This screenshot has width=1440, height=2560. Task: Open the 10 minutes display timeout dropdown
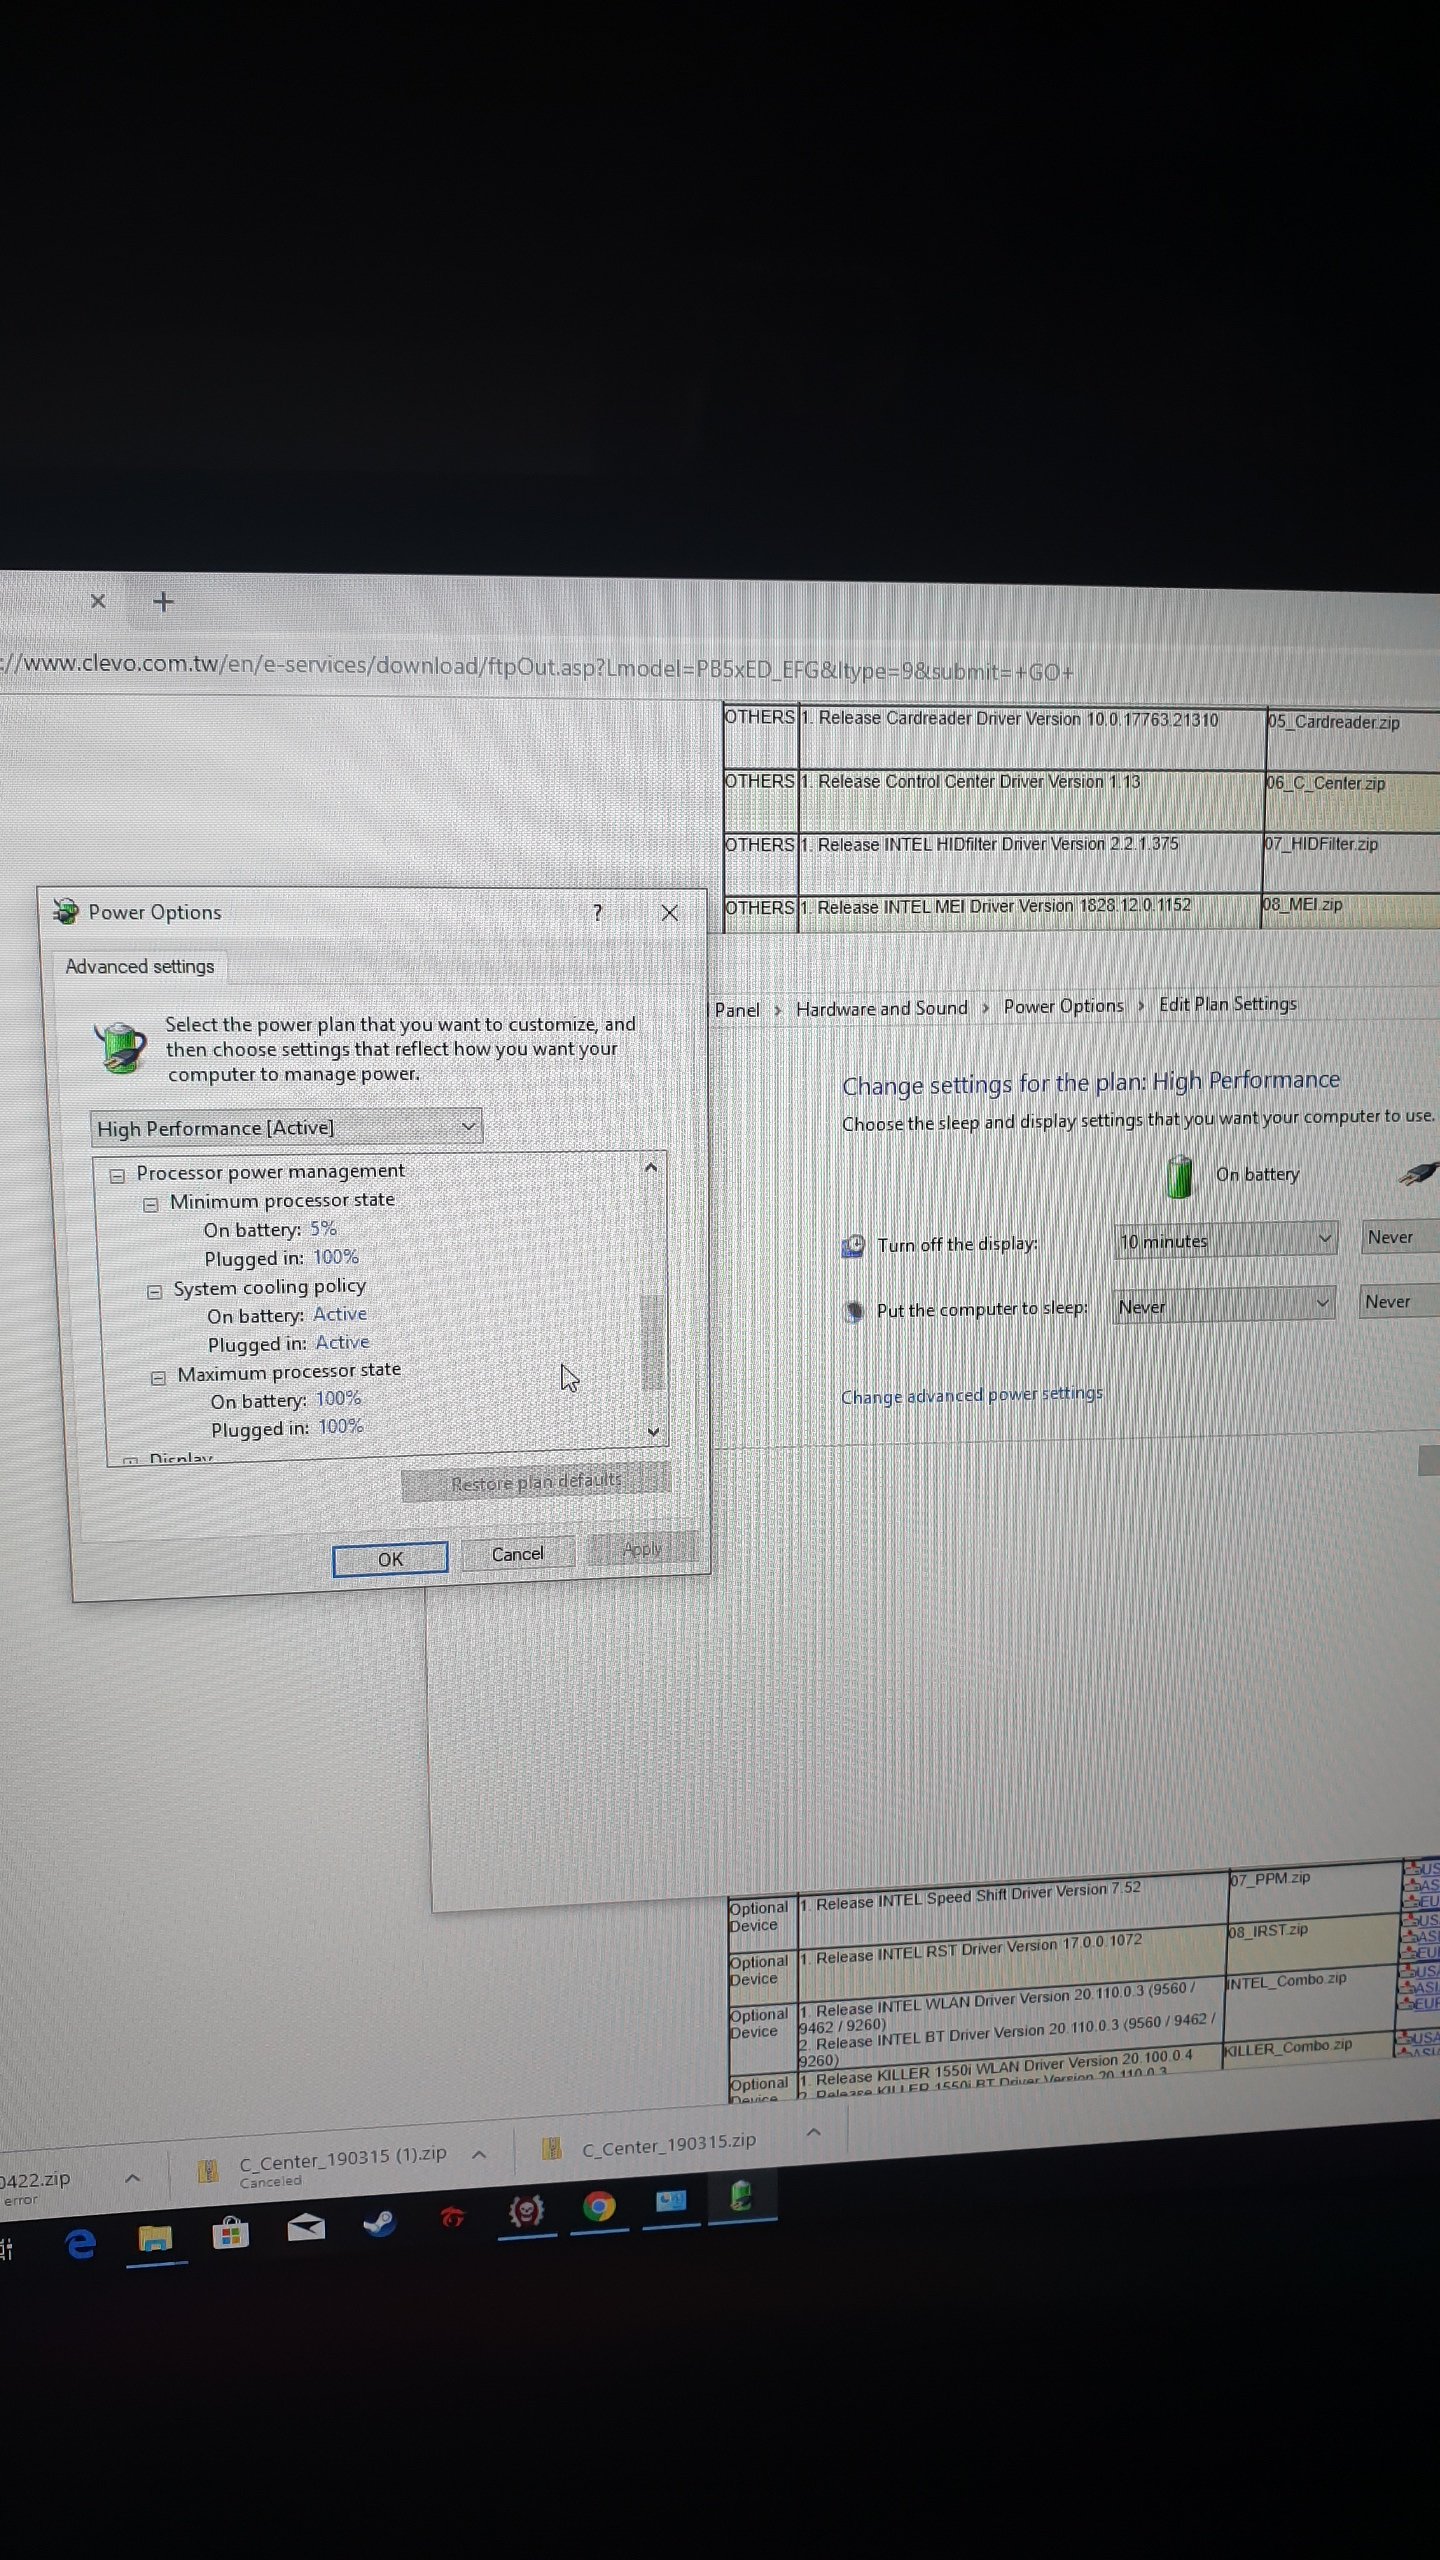(1225, 1241)
